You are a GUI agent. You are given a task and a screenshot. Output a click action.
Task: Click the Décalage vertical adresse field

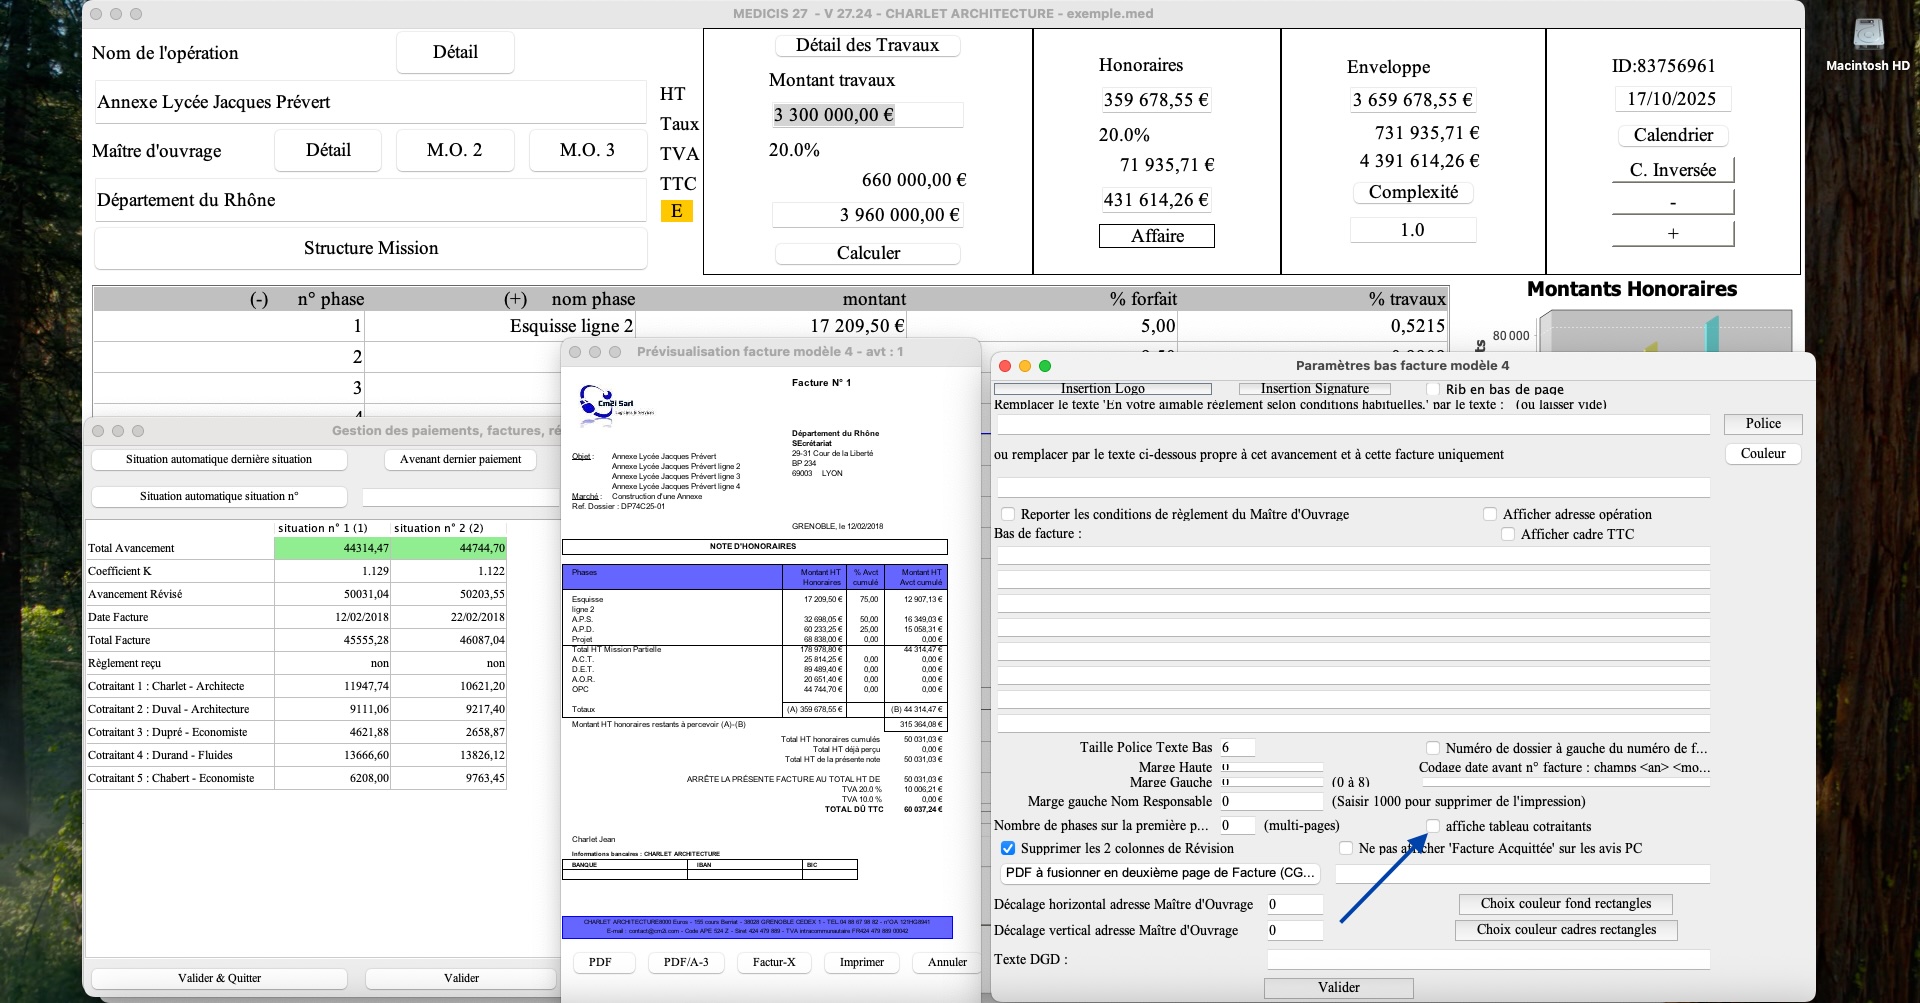pos(1295,930)
